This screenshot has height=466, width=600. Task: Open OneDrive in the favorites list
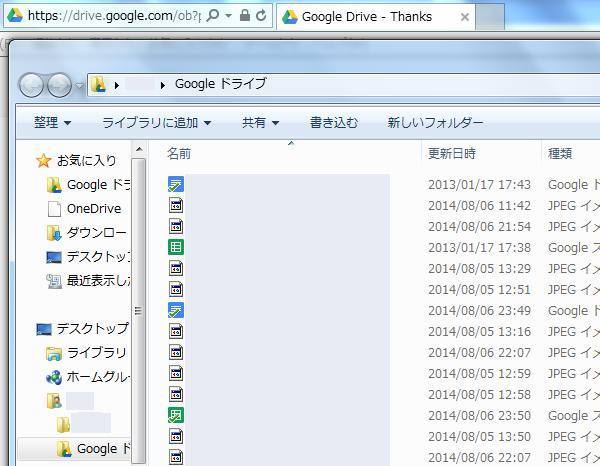coord(93,208)
